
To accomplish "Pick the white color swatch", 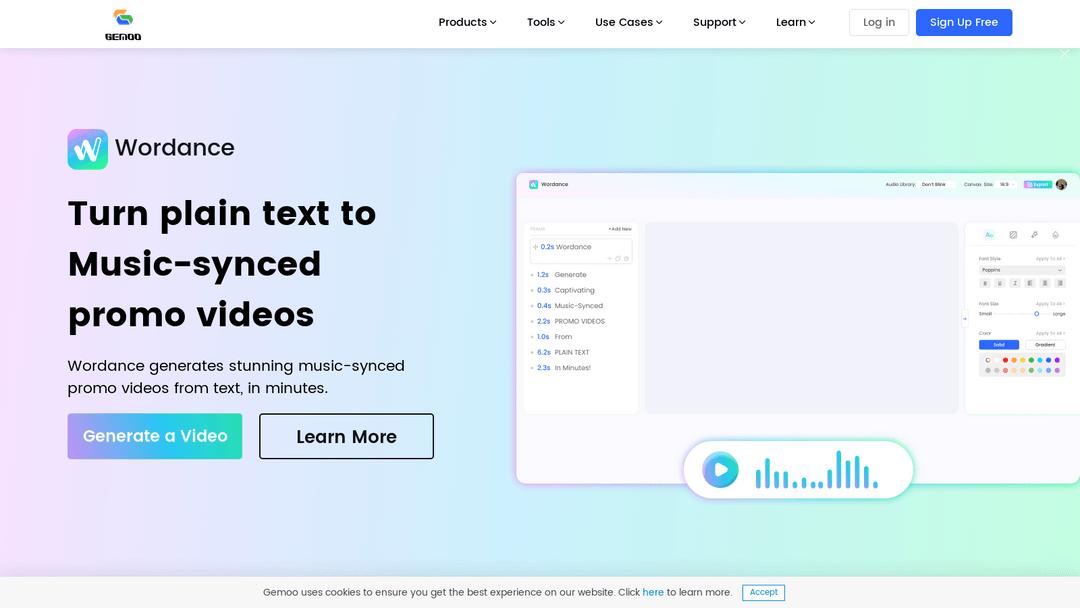I will [997, 360].
